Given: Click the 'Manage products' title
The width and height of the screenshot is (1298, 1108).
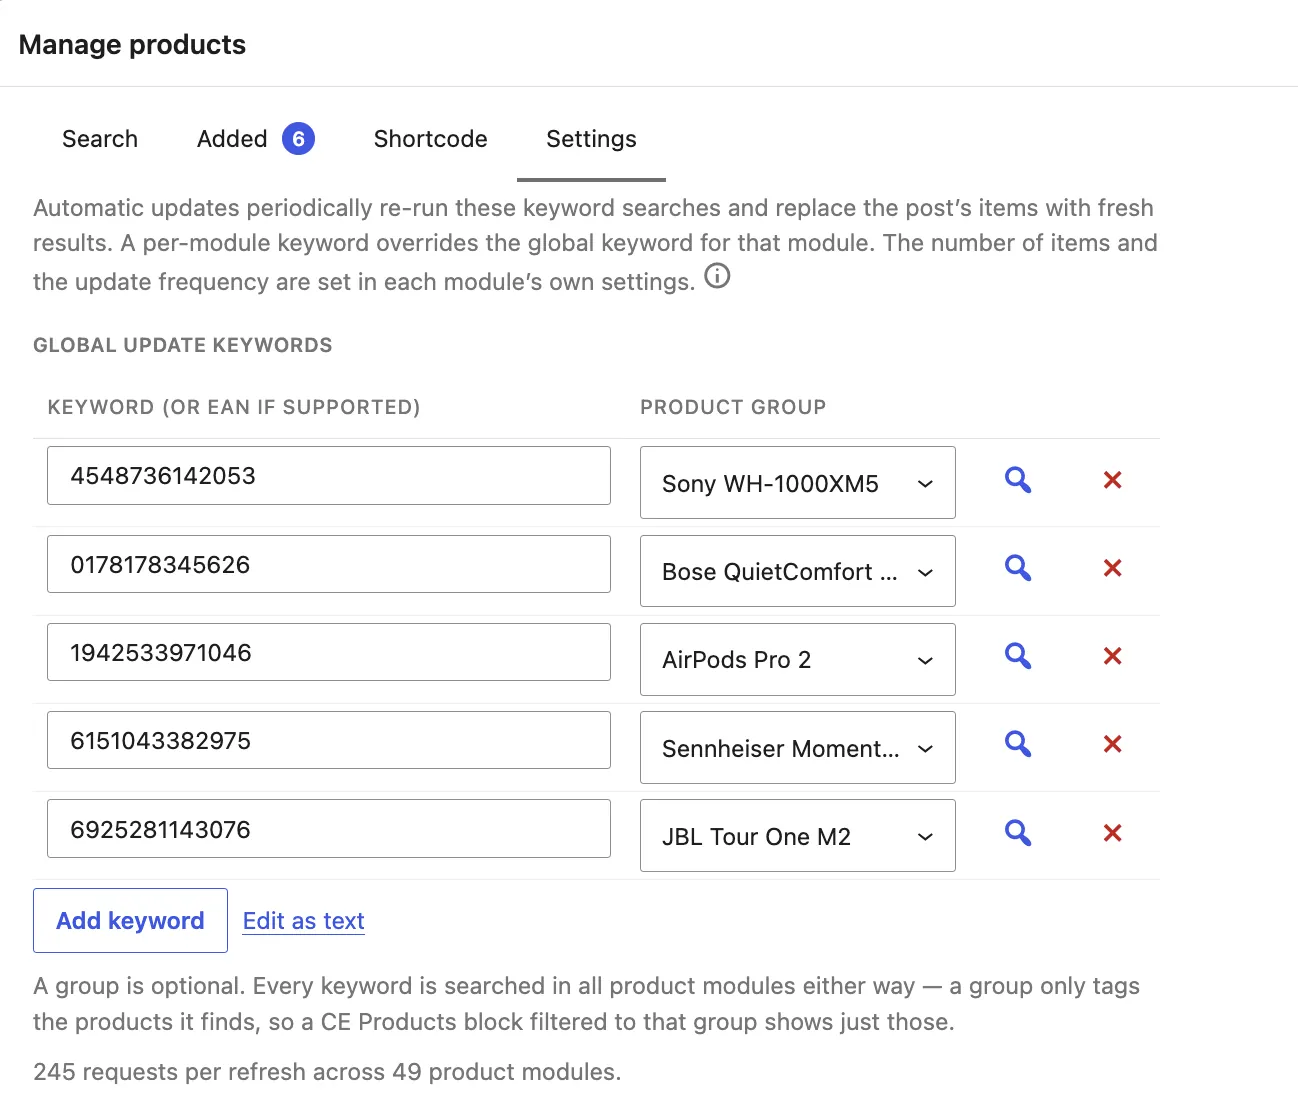Looking at the screenshot, I should (x=132, y=45).
